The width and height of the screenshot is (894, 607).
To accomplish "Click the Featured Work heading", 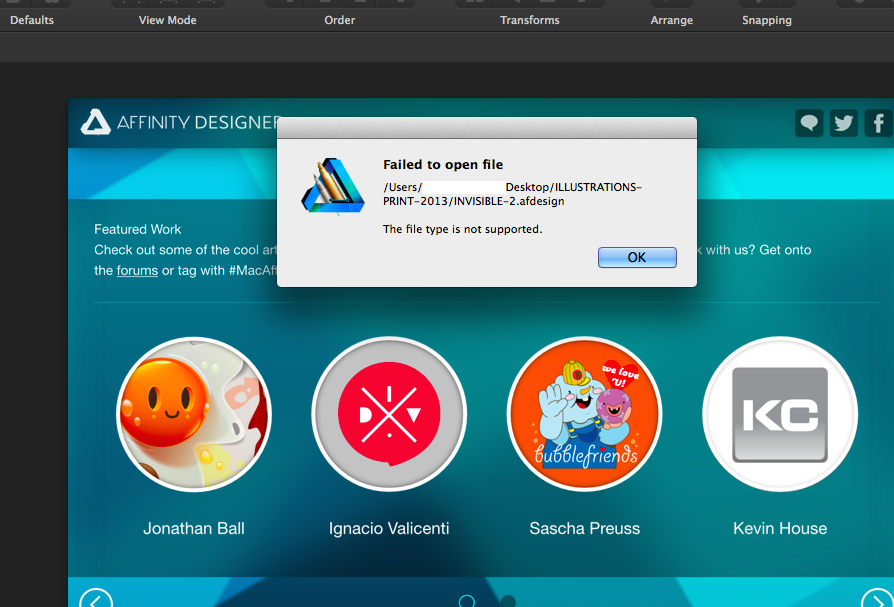I will click(x=137, y=229).
